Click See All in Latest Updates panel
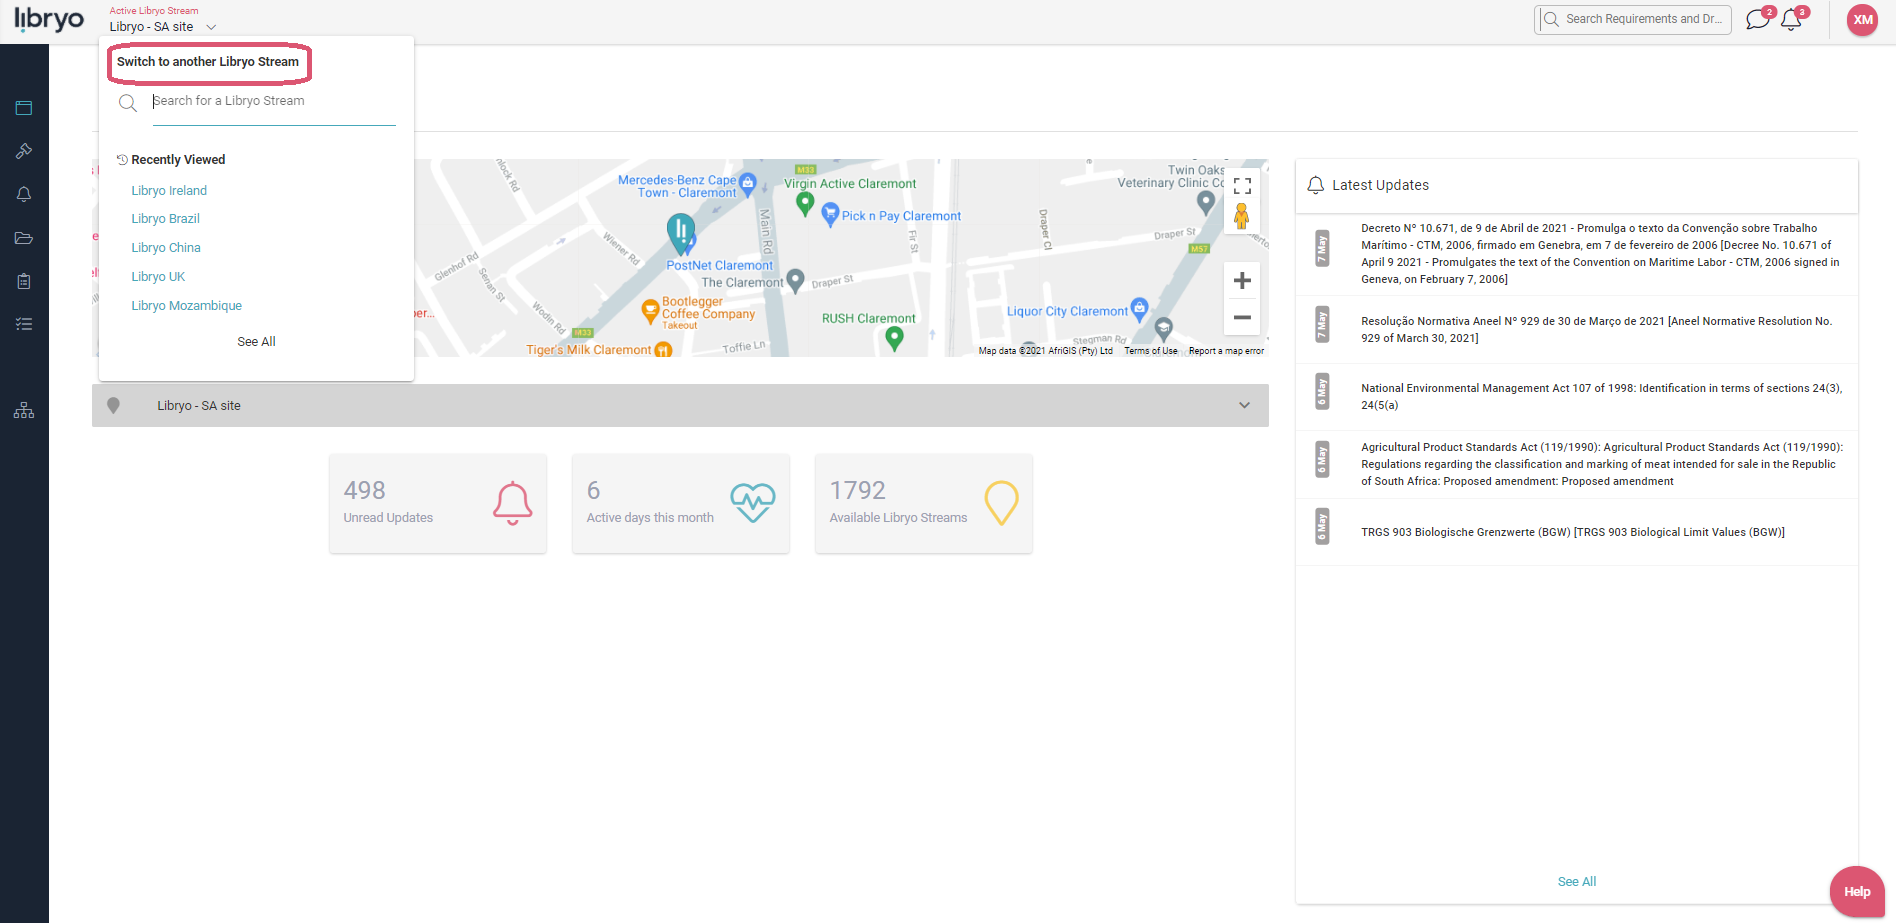Image resolution: width=1896 pixels, height=923 pixels. [1577, 882]
